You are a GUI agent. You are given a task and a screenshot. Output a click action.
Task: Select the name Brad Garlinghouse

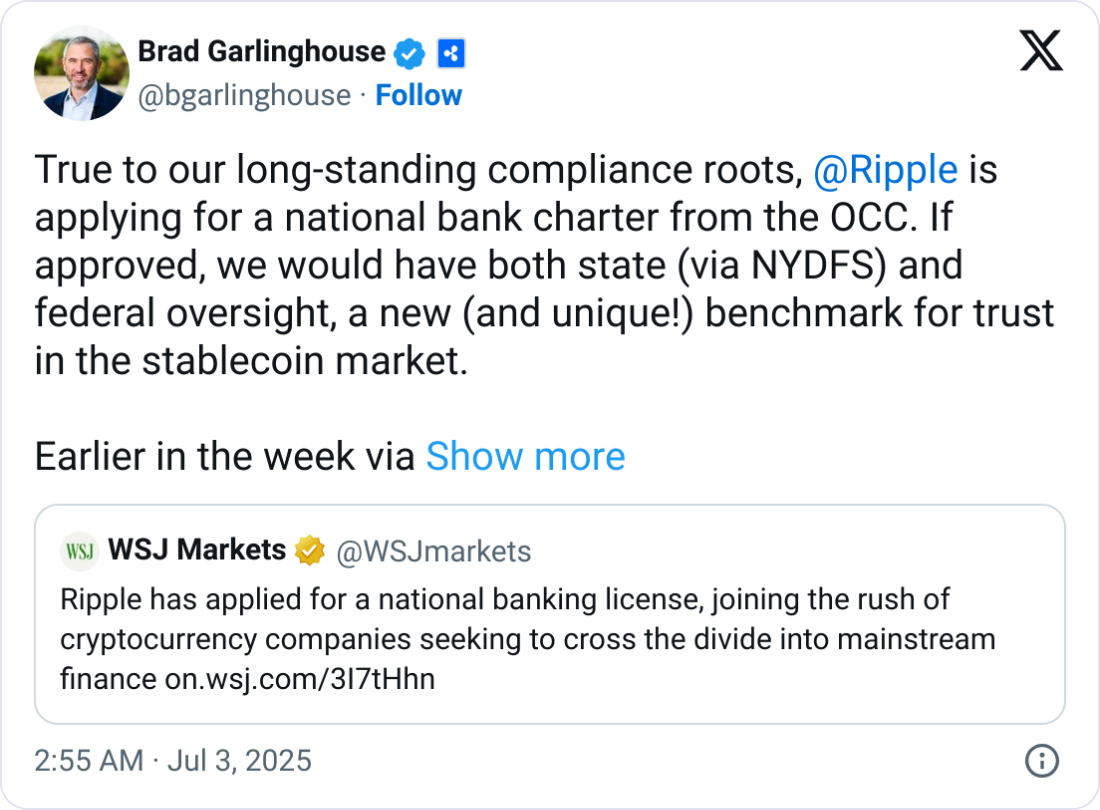[262, 51]
